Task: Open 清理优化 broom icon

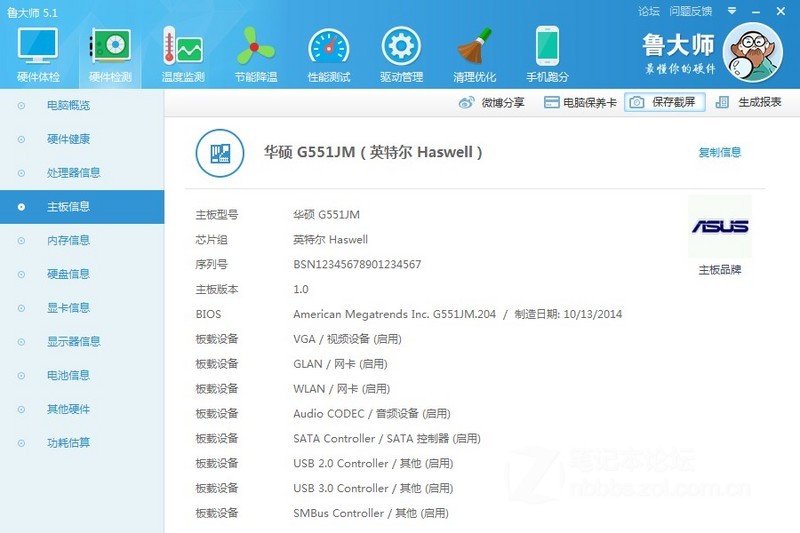Action: [474, 46]
